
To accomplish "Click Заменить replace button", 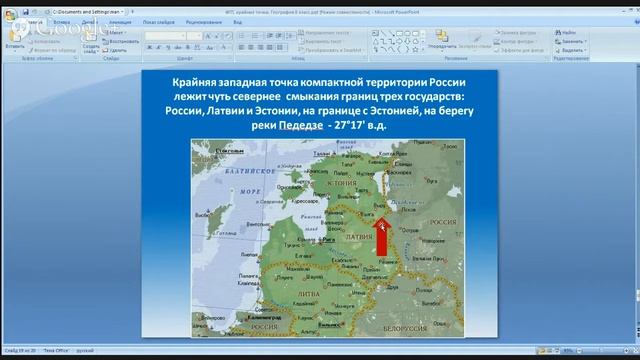I will click(571, 42).
